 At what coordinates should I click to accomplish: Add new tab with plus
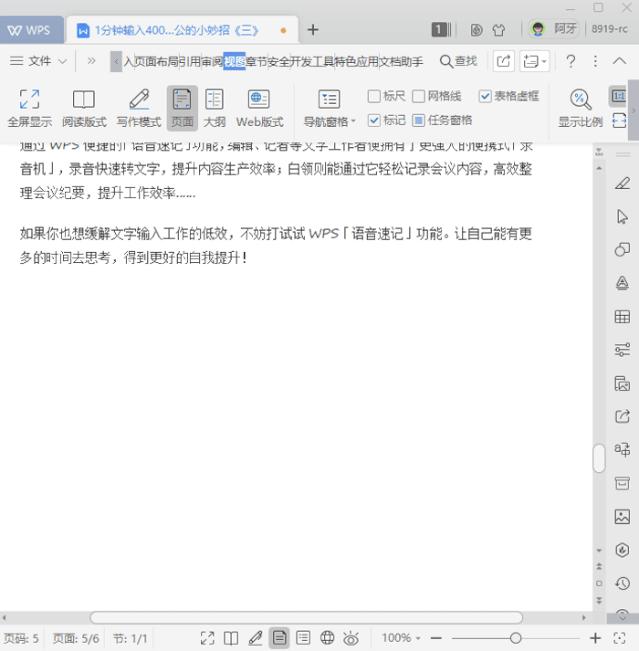tap(313, 30)
